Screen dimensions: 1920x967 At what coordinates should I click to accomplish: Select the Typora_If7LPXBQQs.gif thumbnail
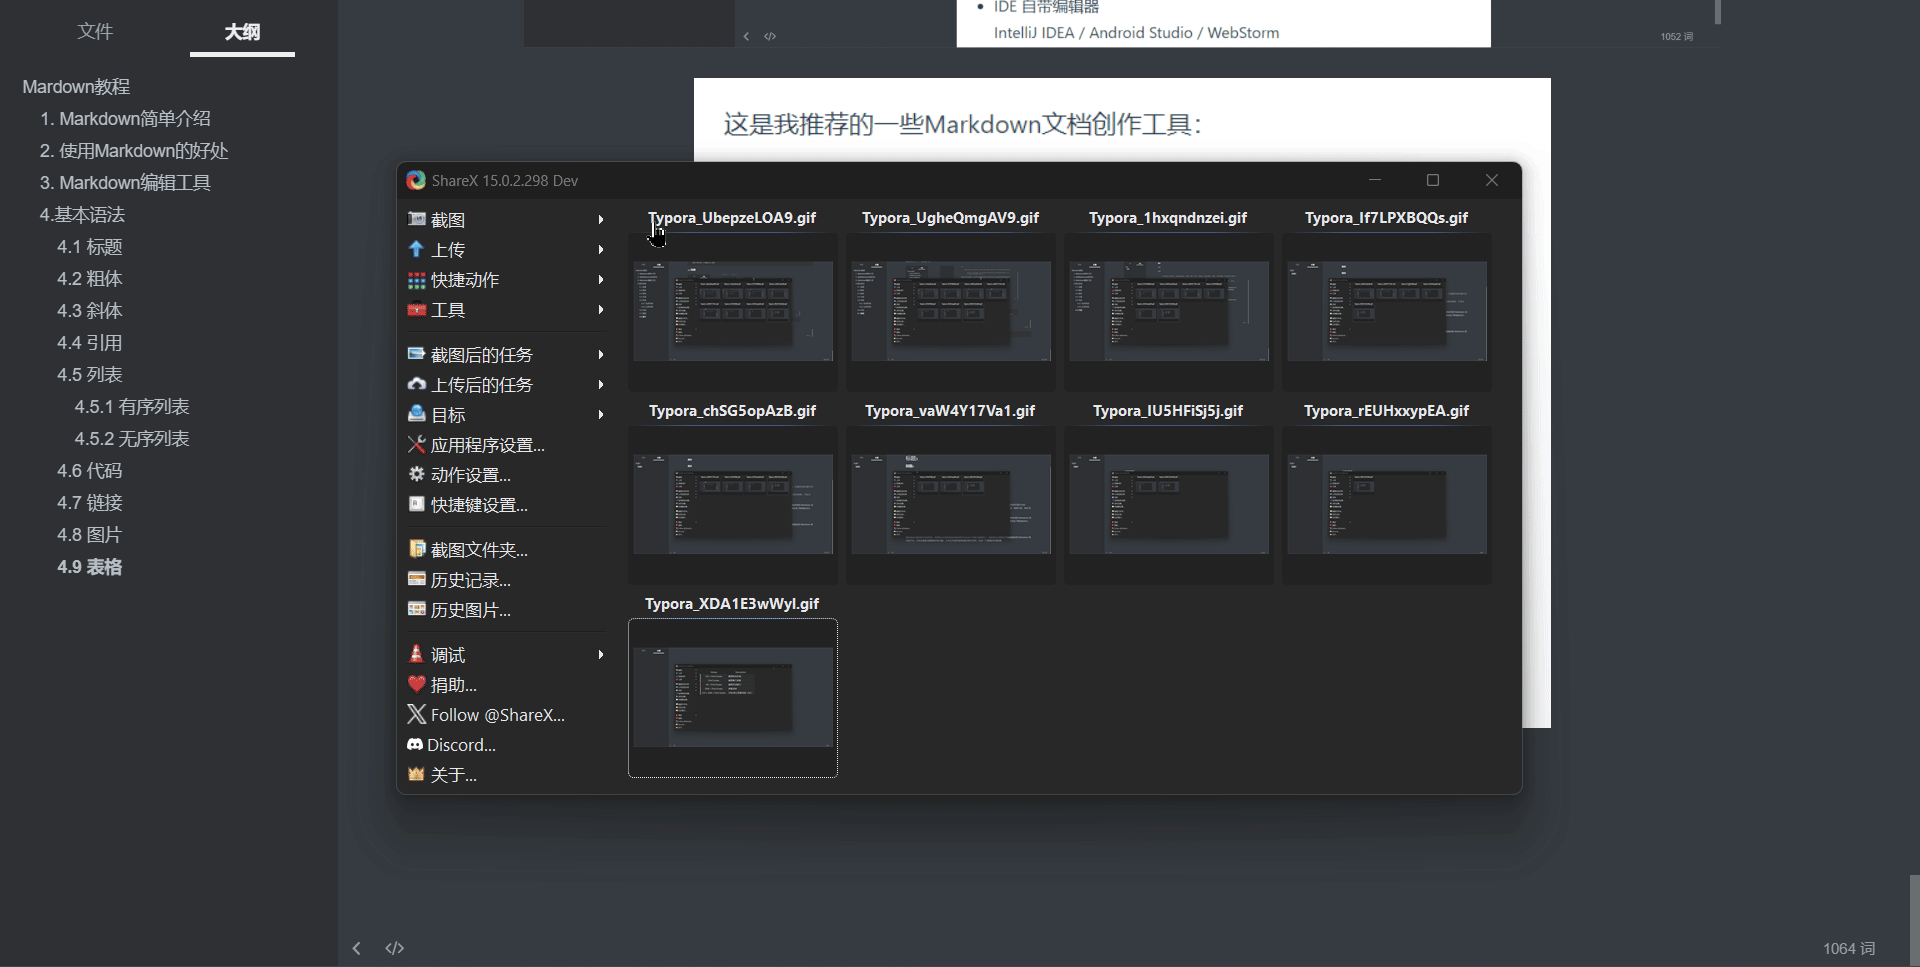point(1387,311)
